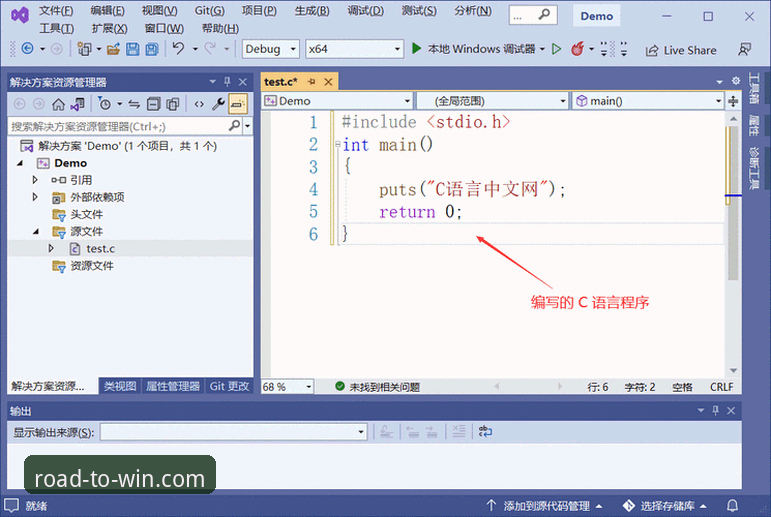Open the 调试(D) menu
771x517 pixels.
pos(365,10)
